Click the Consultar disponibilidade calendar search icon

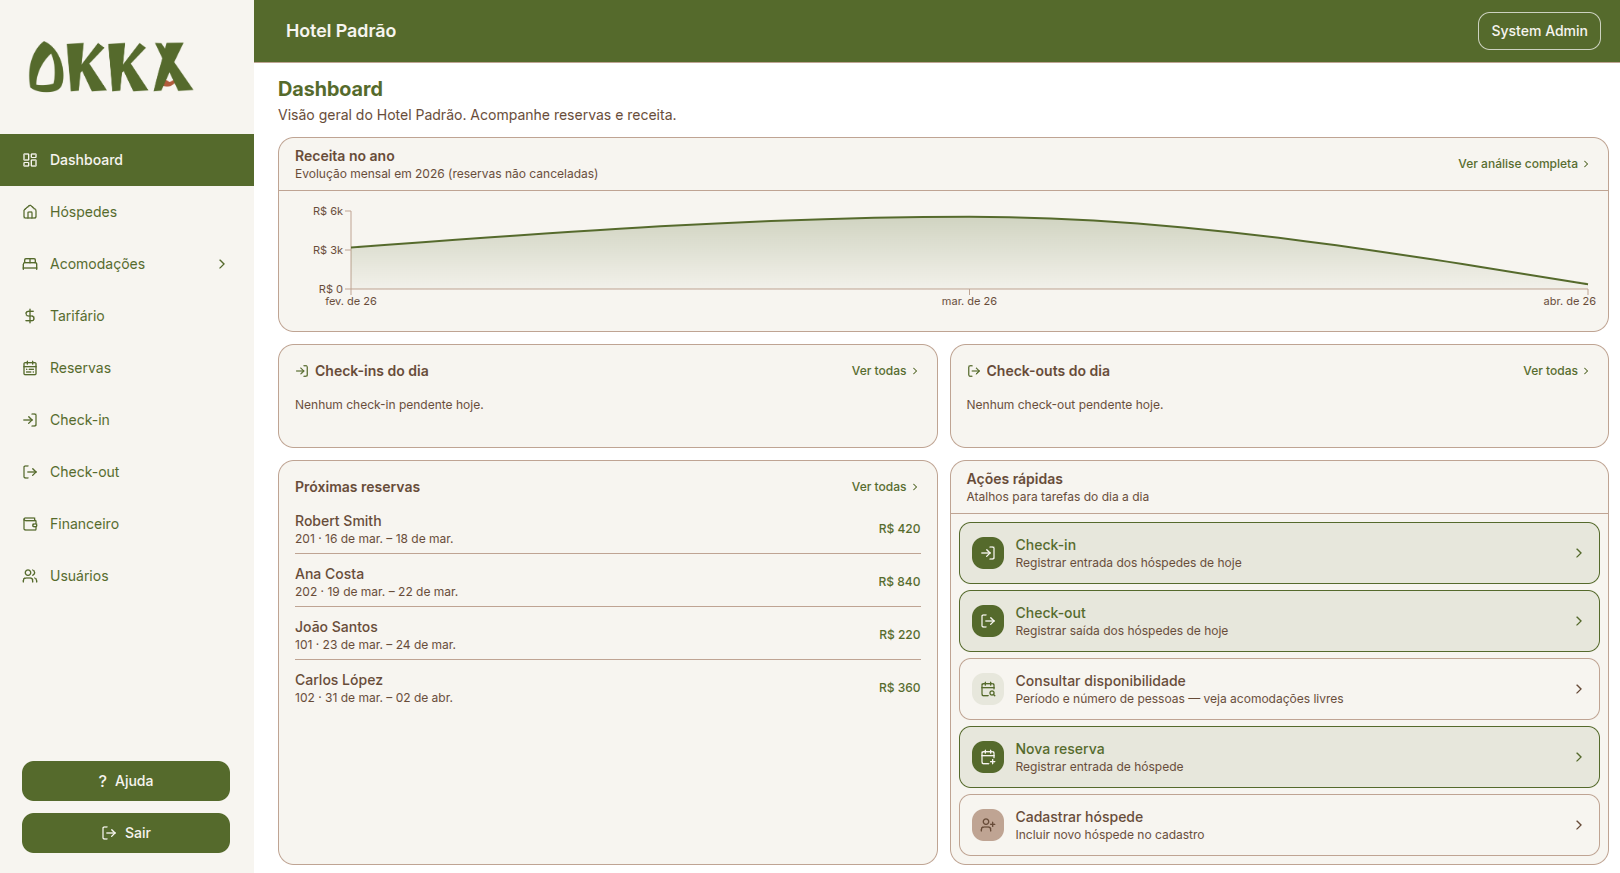(988, 689)
